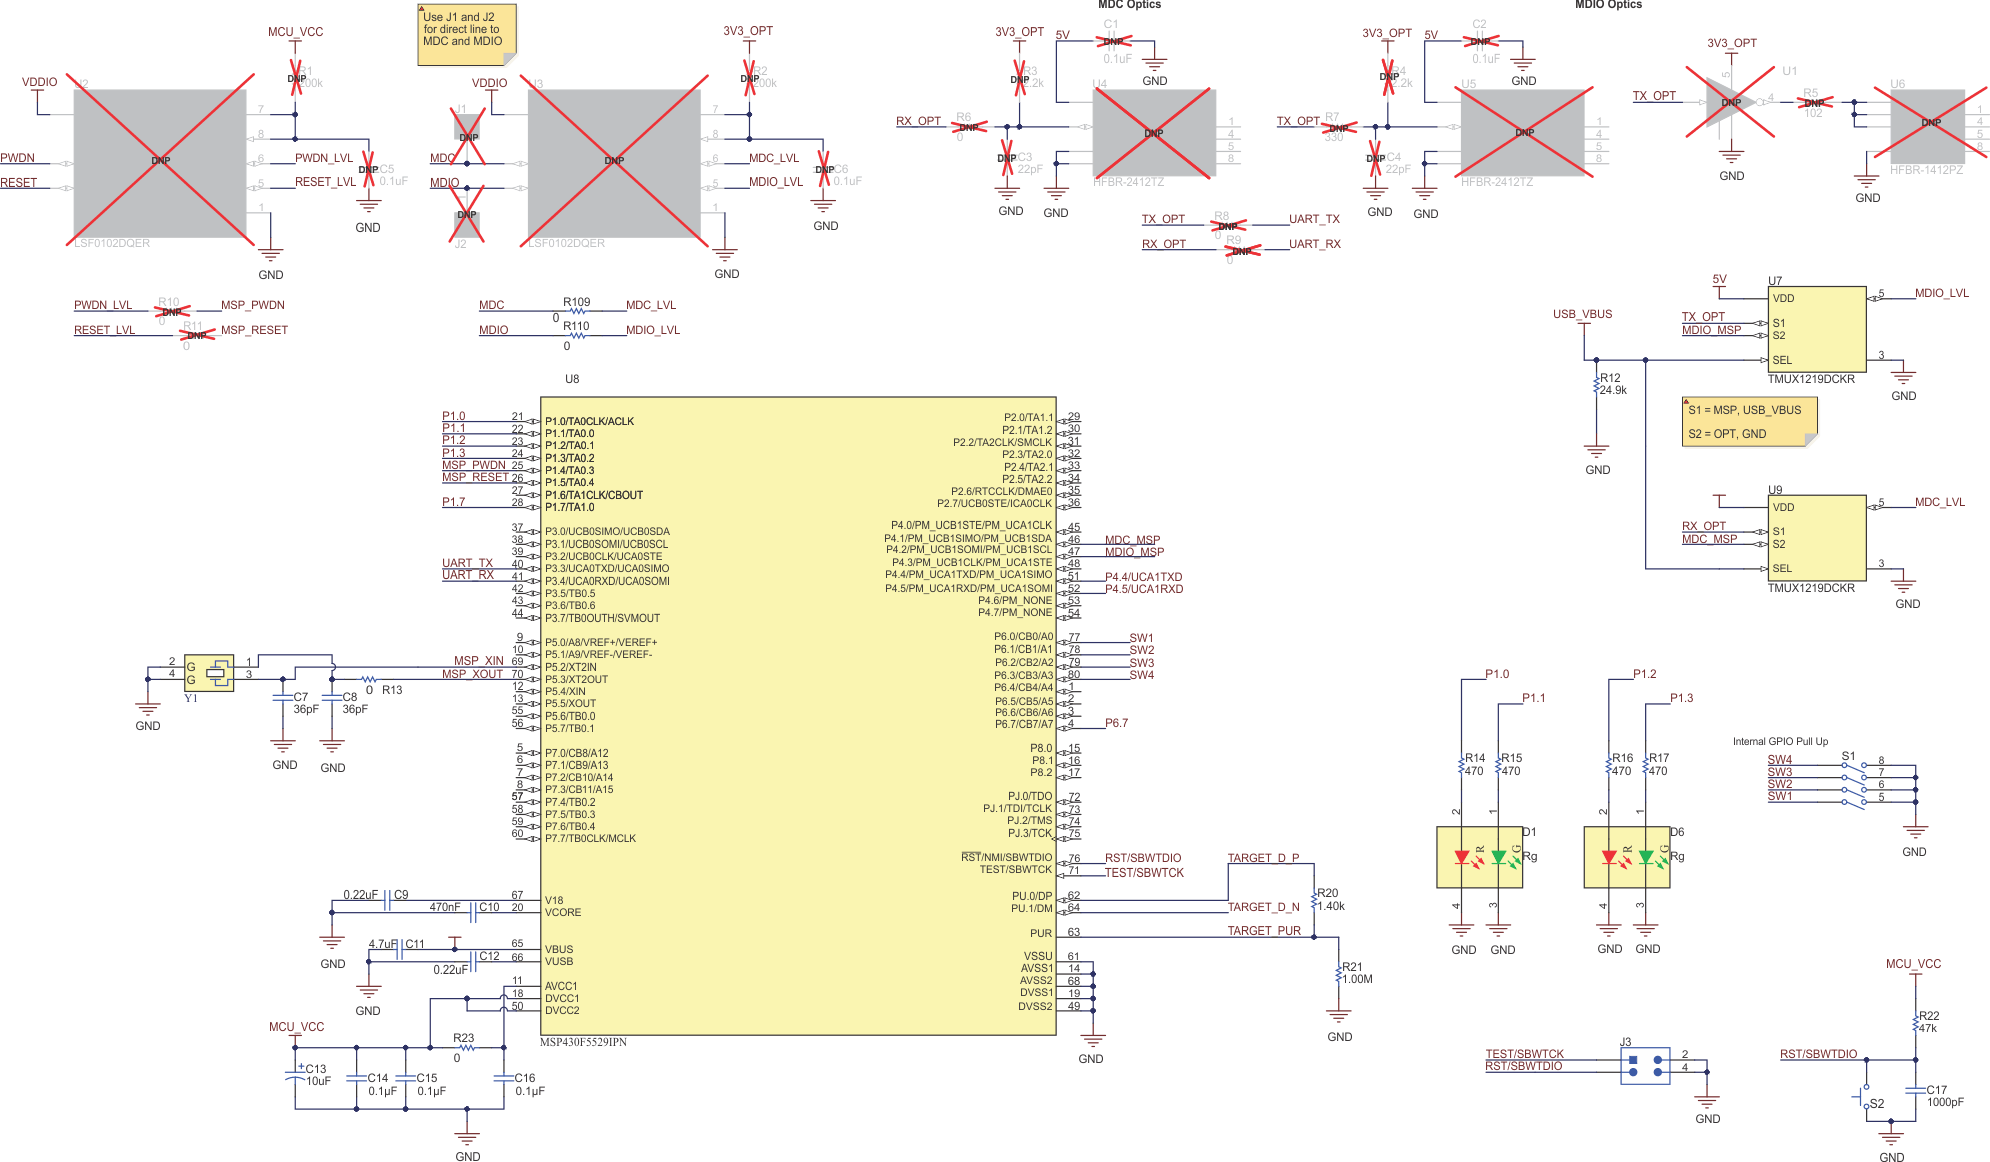Click the R13 zero-ohm resistor symbol
This screenshot has width=1990, height=1162.
point(369,678)
